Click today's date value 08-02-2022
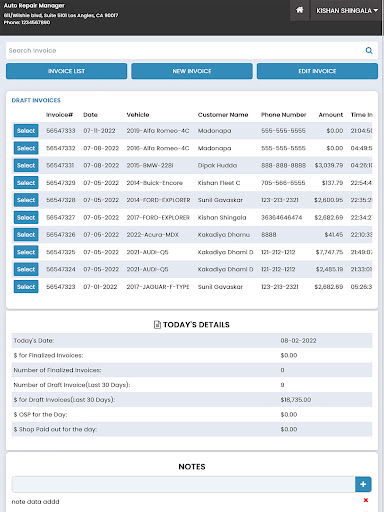384x512 pixels. [x=298, y=341]
